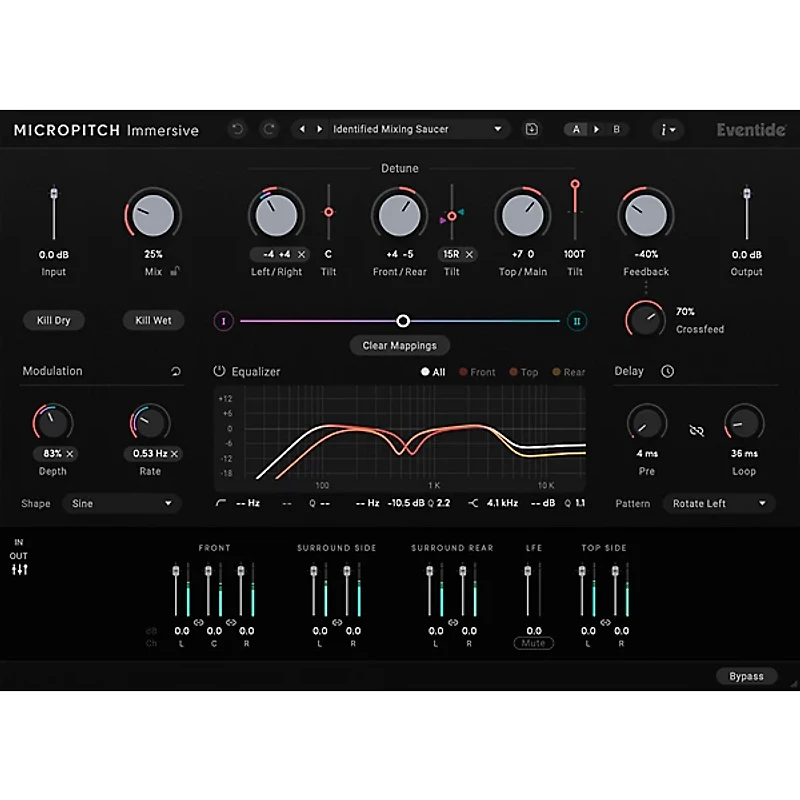This screenshot has height=800, width=800.
Task: Toggle Kill Wet
Action: 153,320
